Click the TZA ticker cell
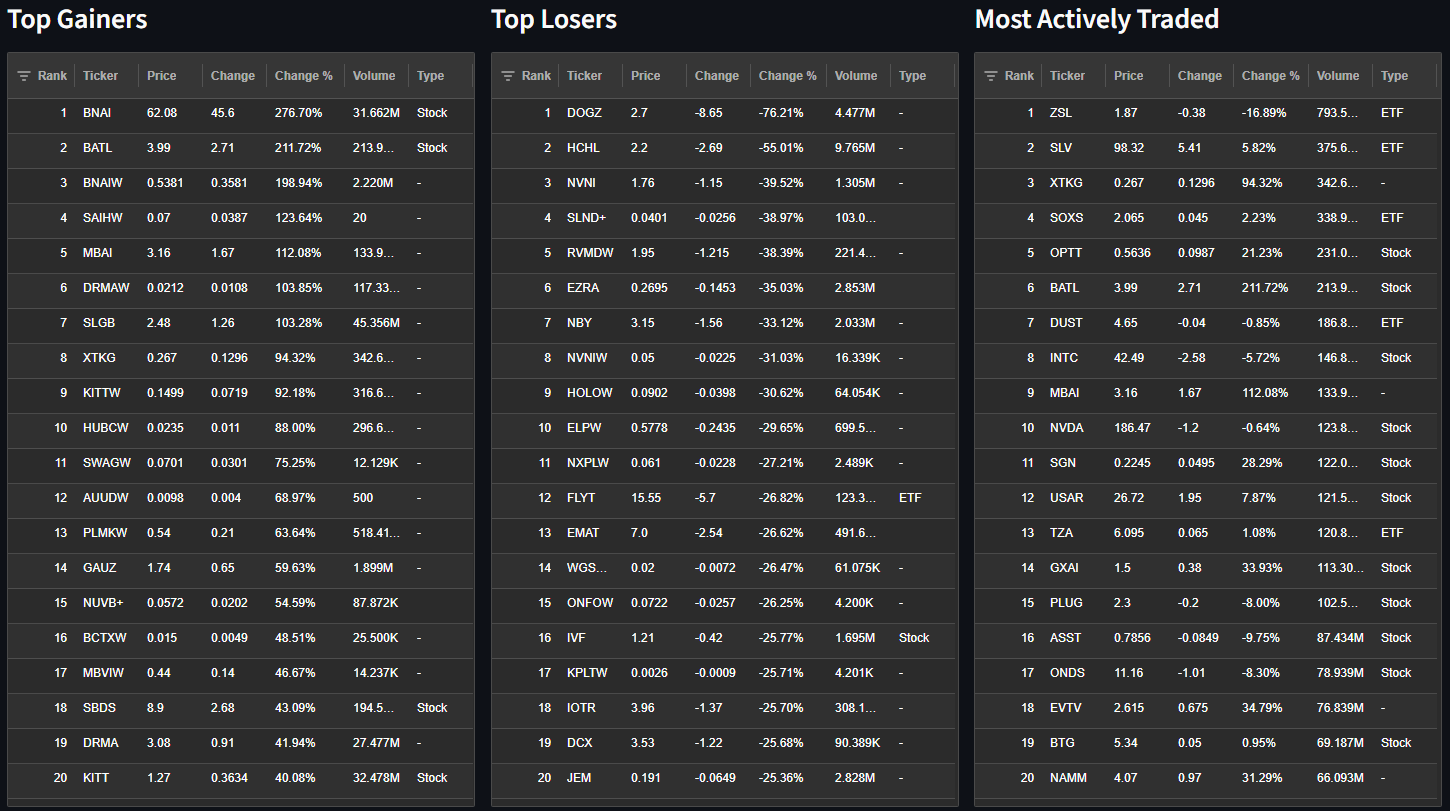Viewport: 1450px width, 811px height. click(1062, 533)
